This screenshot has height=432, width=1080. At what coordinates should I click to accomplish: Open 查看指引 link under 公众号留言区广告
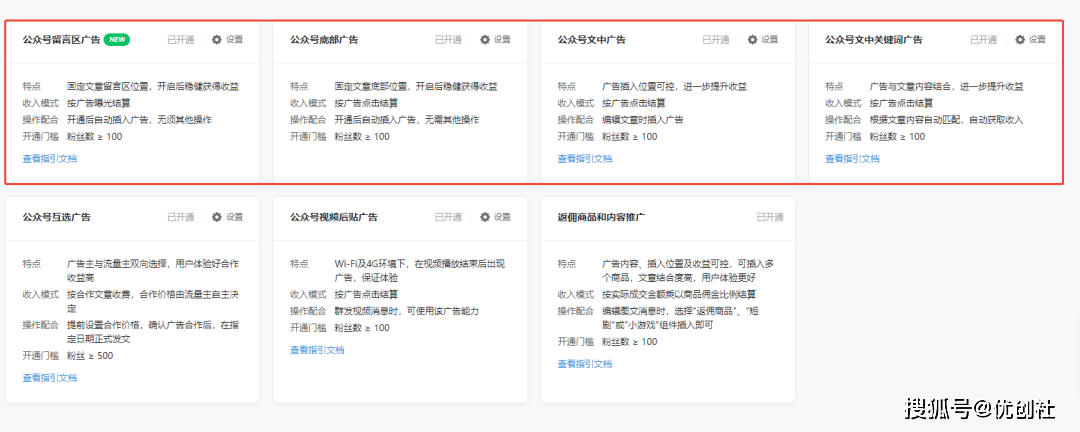pos(39,158)
